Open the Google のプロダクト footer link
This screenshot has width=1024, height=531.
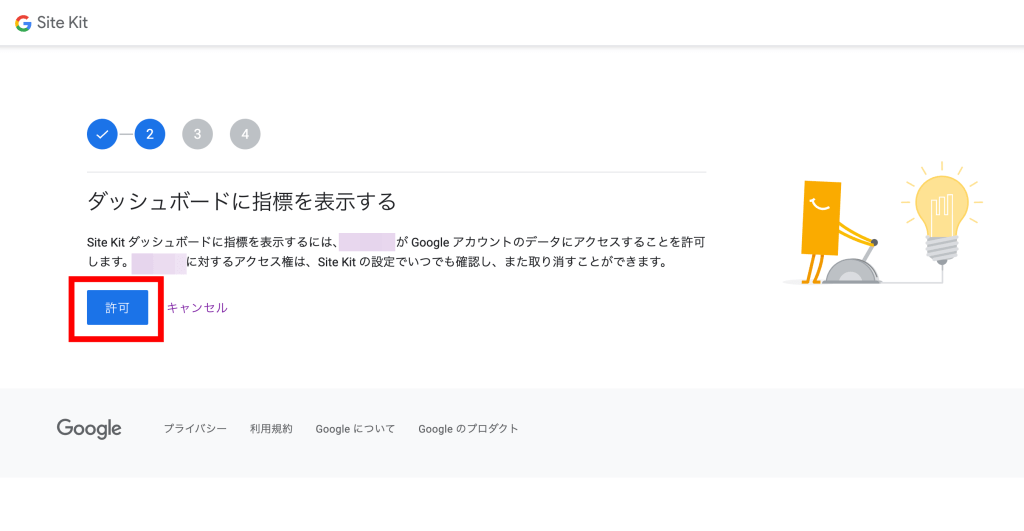468,428
